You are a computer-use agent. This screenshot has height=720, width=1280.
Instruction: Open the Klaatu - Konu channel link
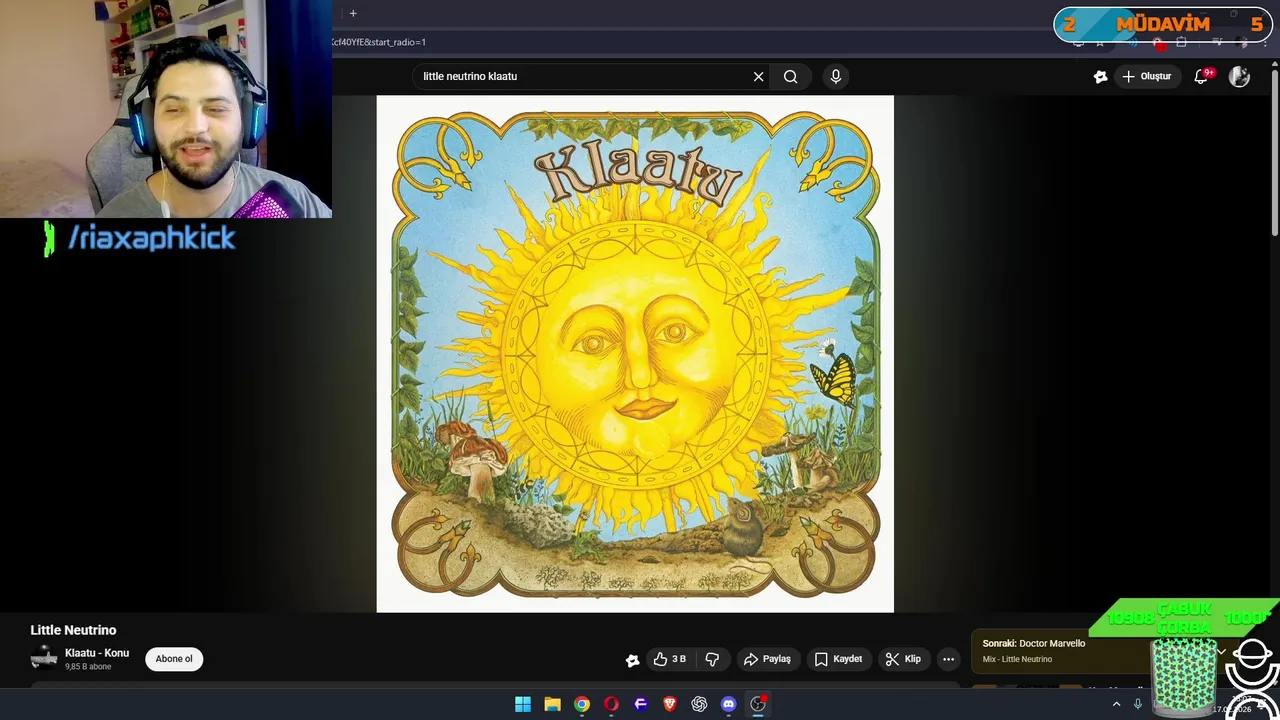coord(97,653)
